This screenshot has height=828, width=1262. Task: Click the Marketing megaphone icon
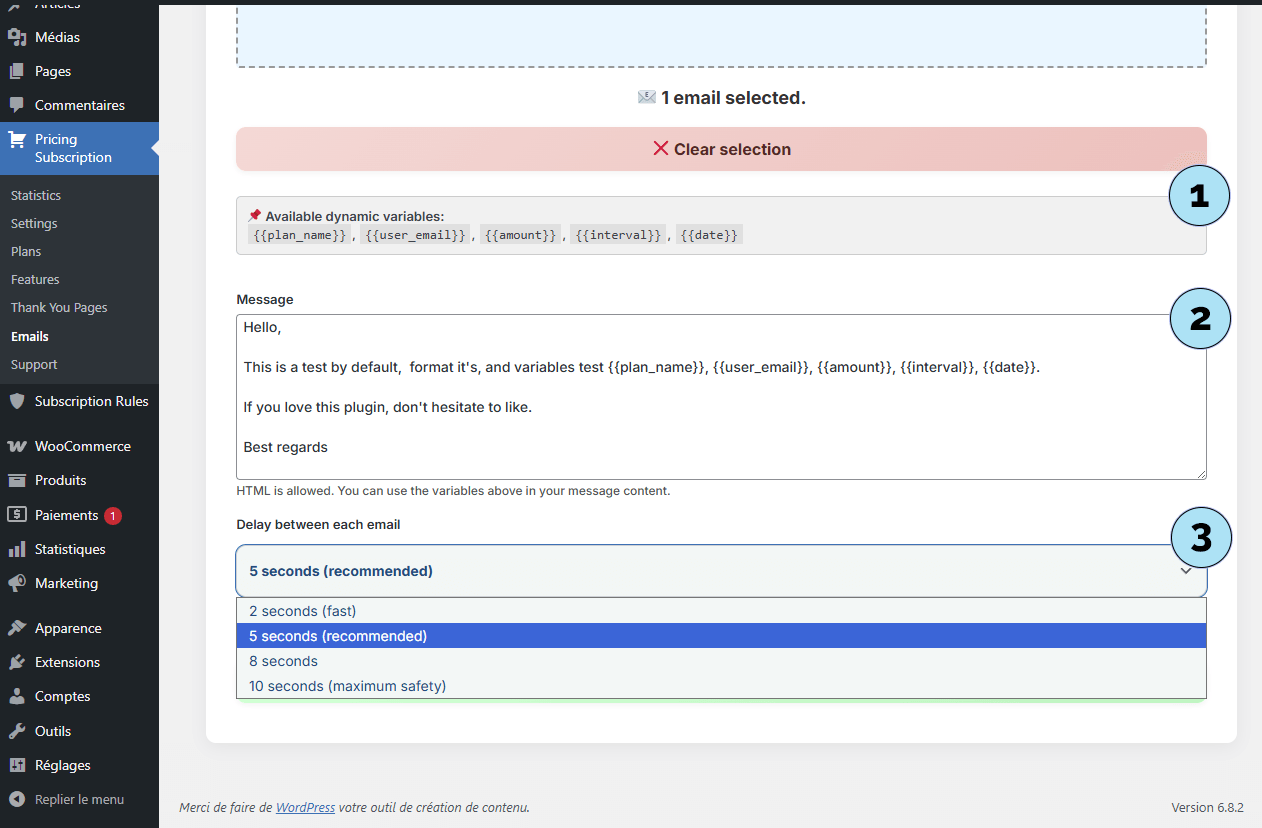17,583
